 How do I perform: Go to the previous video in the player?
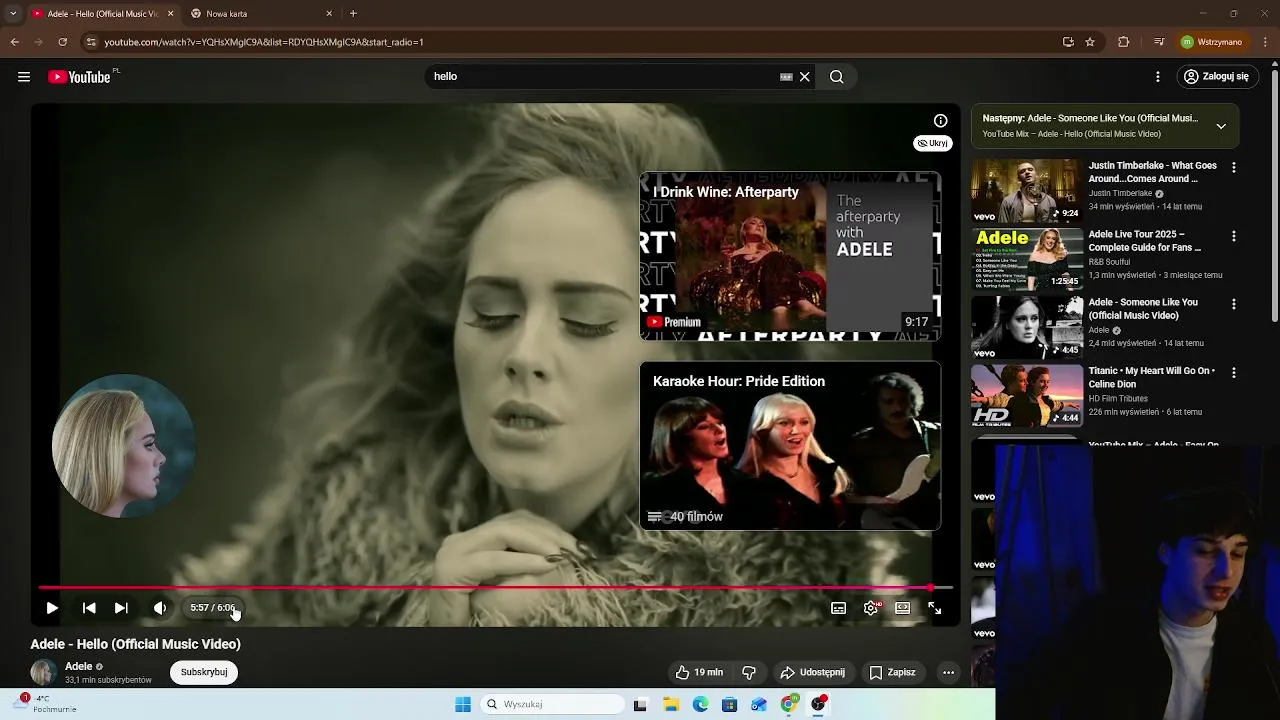coord(89,608)
